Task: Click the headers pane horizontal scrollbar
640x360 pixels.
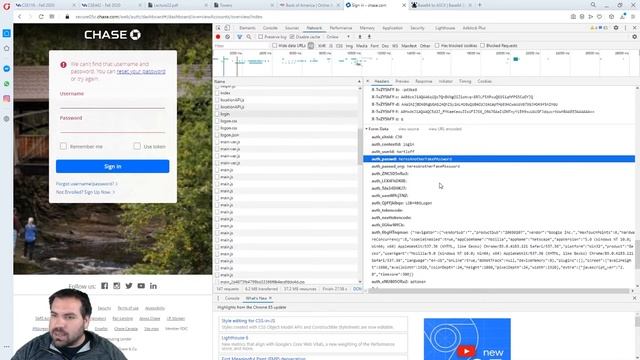Action: pos(498,291)
